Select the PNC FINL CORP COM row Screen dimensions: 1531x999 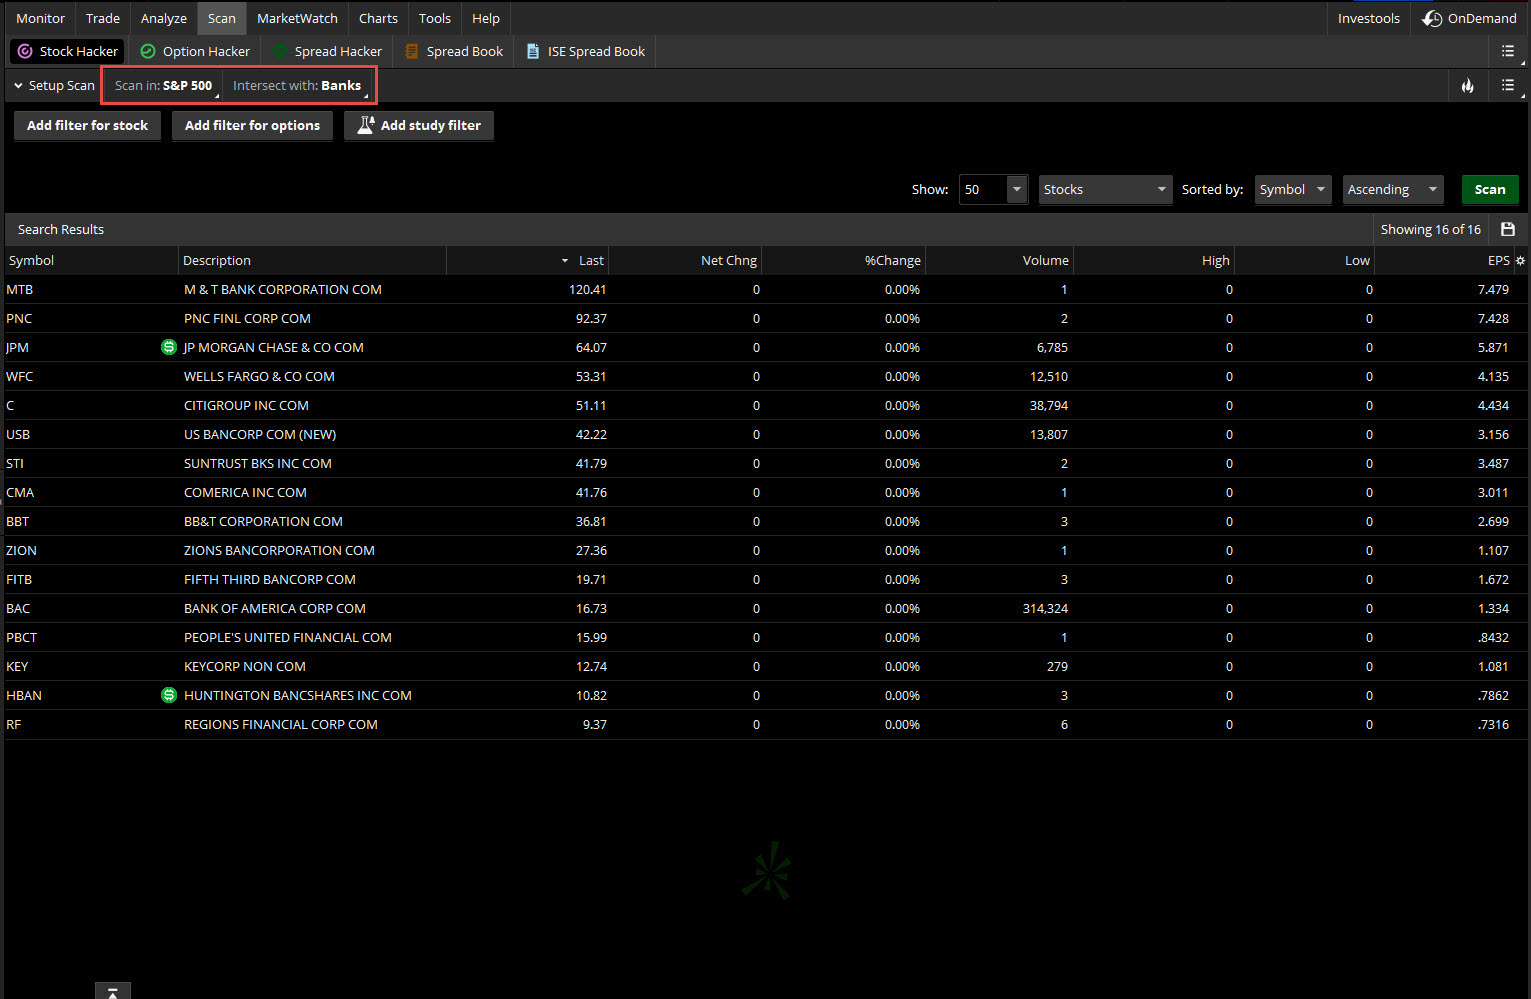766,318
